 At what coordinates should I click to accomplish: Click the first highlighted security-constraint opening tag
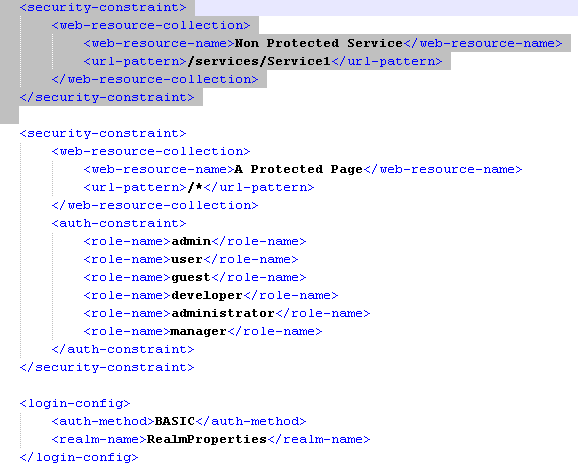tap(103, 7)
